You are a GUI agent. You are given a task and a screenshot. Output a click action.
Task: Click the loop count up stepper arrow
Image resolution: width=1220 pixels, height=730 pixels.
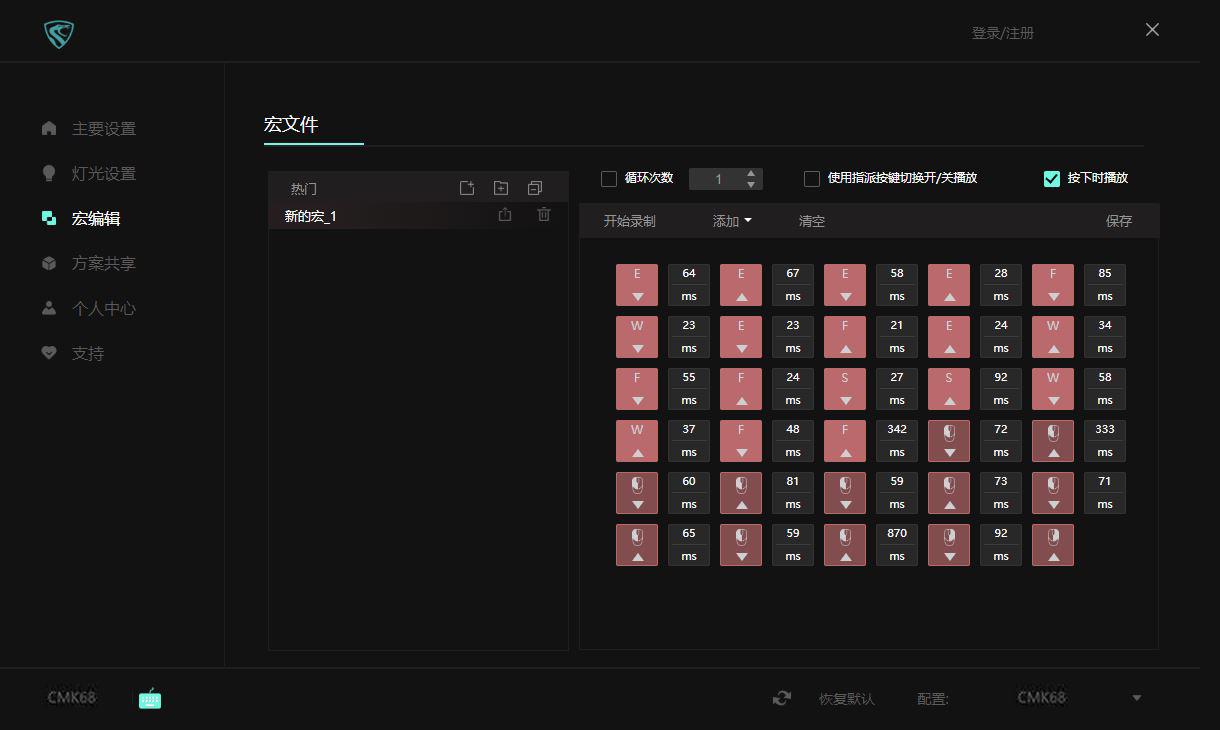pyautogui.click(x=750, y=173)
